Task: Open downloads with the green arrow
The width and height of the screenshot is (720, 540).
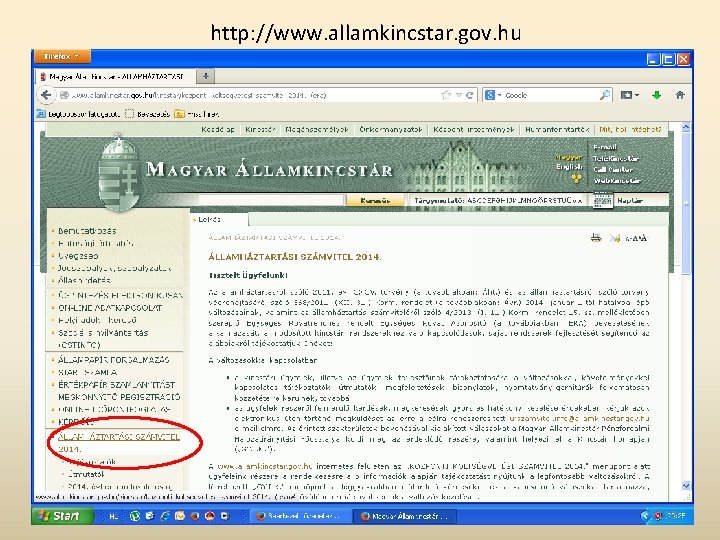Action: (x=657, y=95)
